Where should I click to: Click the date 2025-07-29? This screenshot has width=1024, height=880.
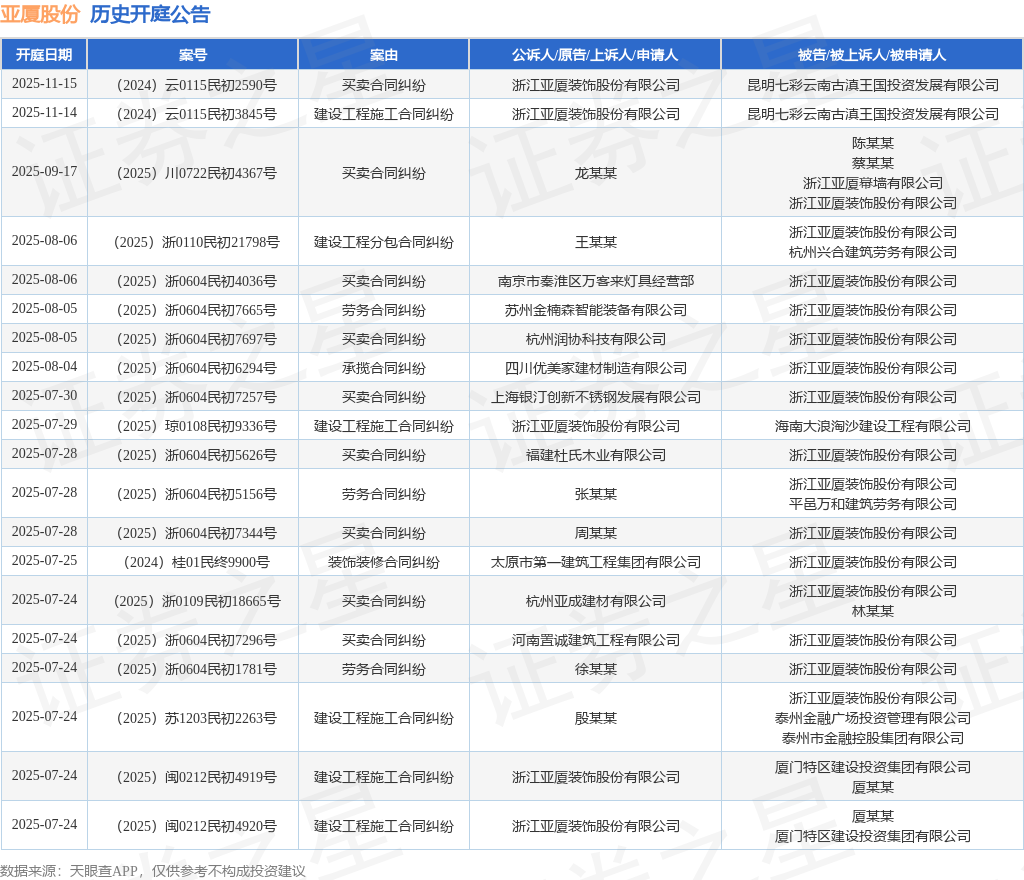(44, 424)
